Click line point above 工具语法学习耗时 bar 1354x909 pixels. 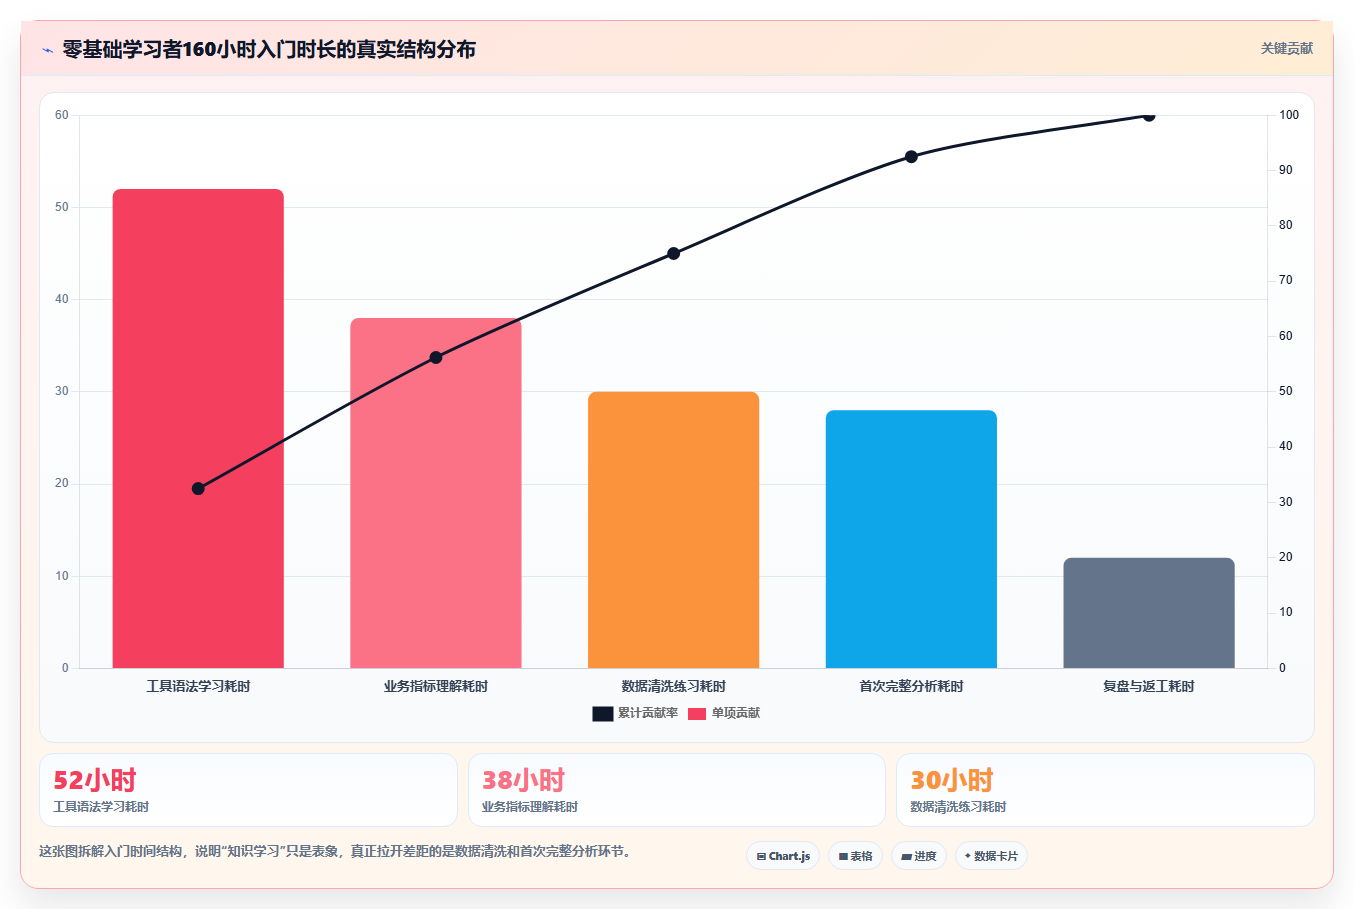[198, 489]
